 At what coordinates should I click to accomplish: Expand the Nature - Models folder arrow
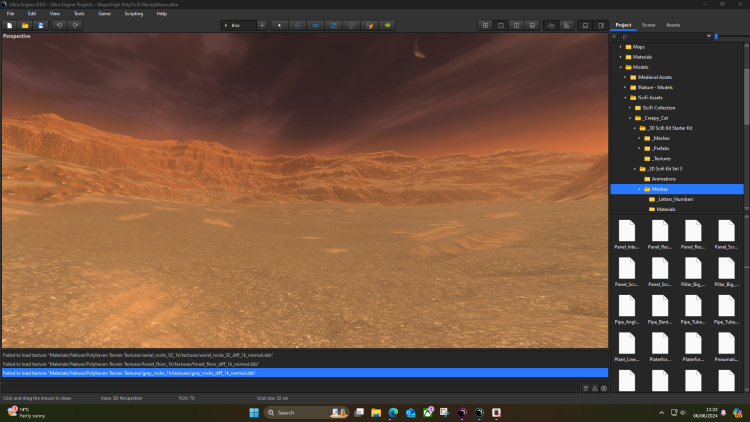point(625,88)
